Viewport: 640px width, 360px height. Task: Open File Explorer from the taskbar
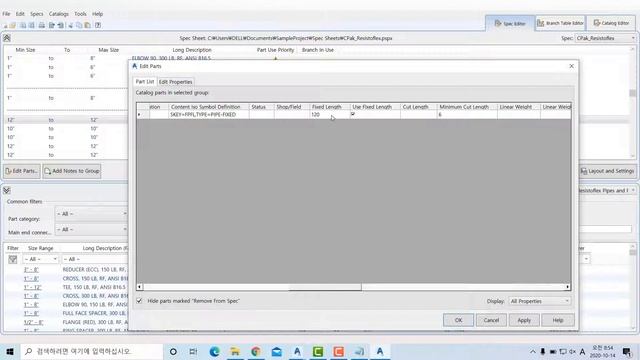pos(235,351)
